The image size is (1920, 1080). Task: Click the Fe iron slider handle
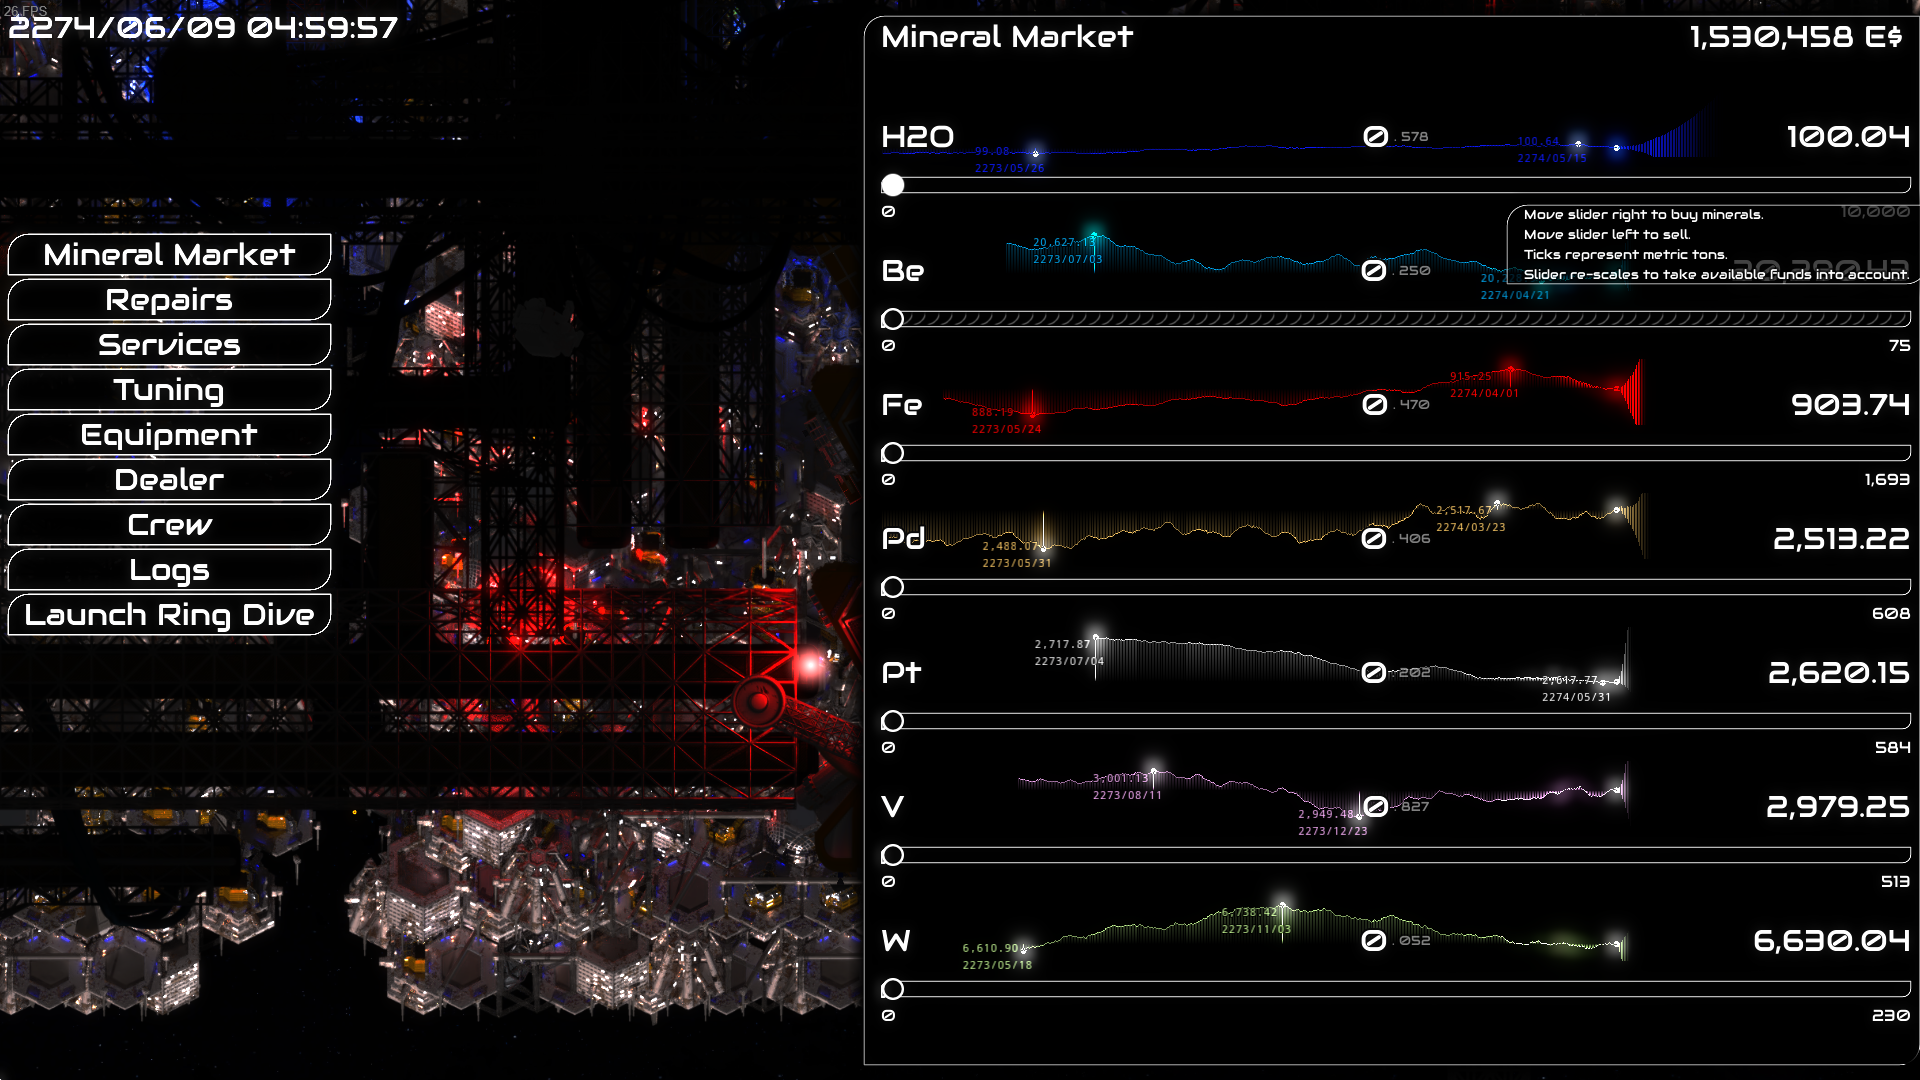(x=893, y=453)
